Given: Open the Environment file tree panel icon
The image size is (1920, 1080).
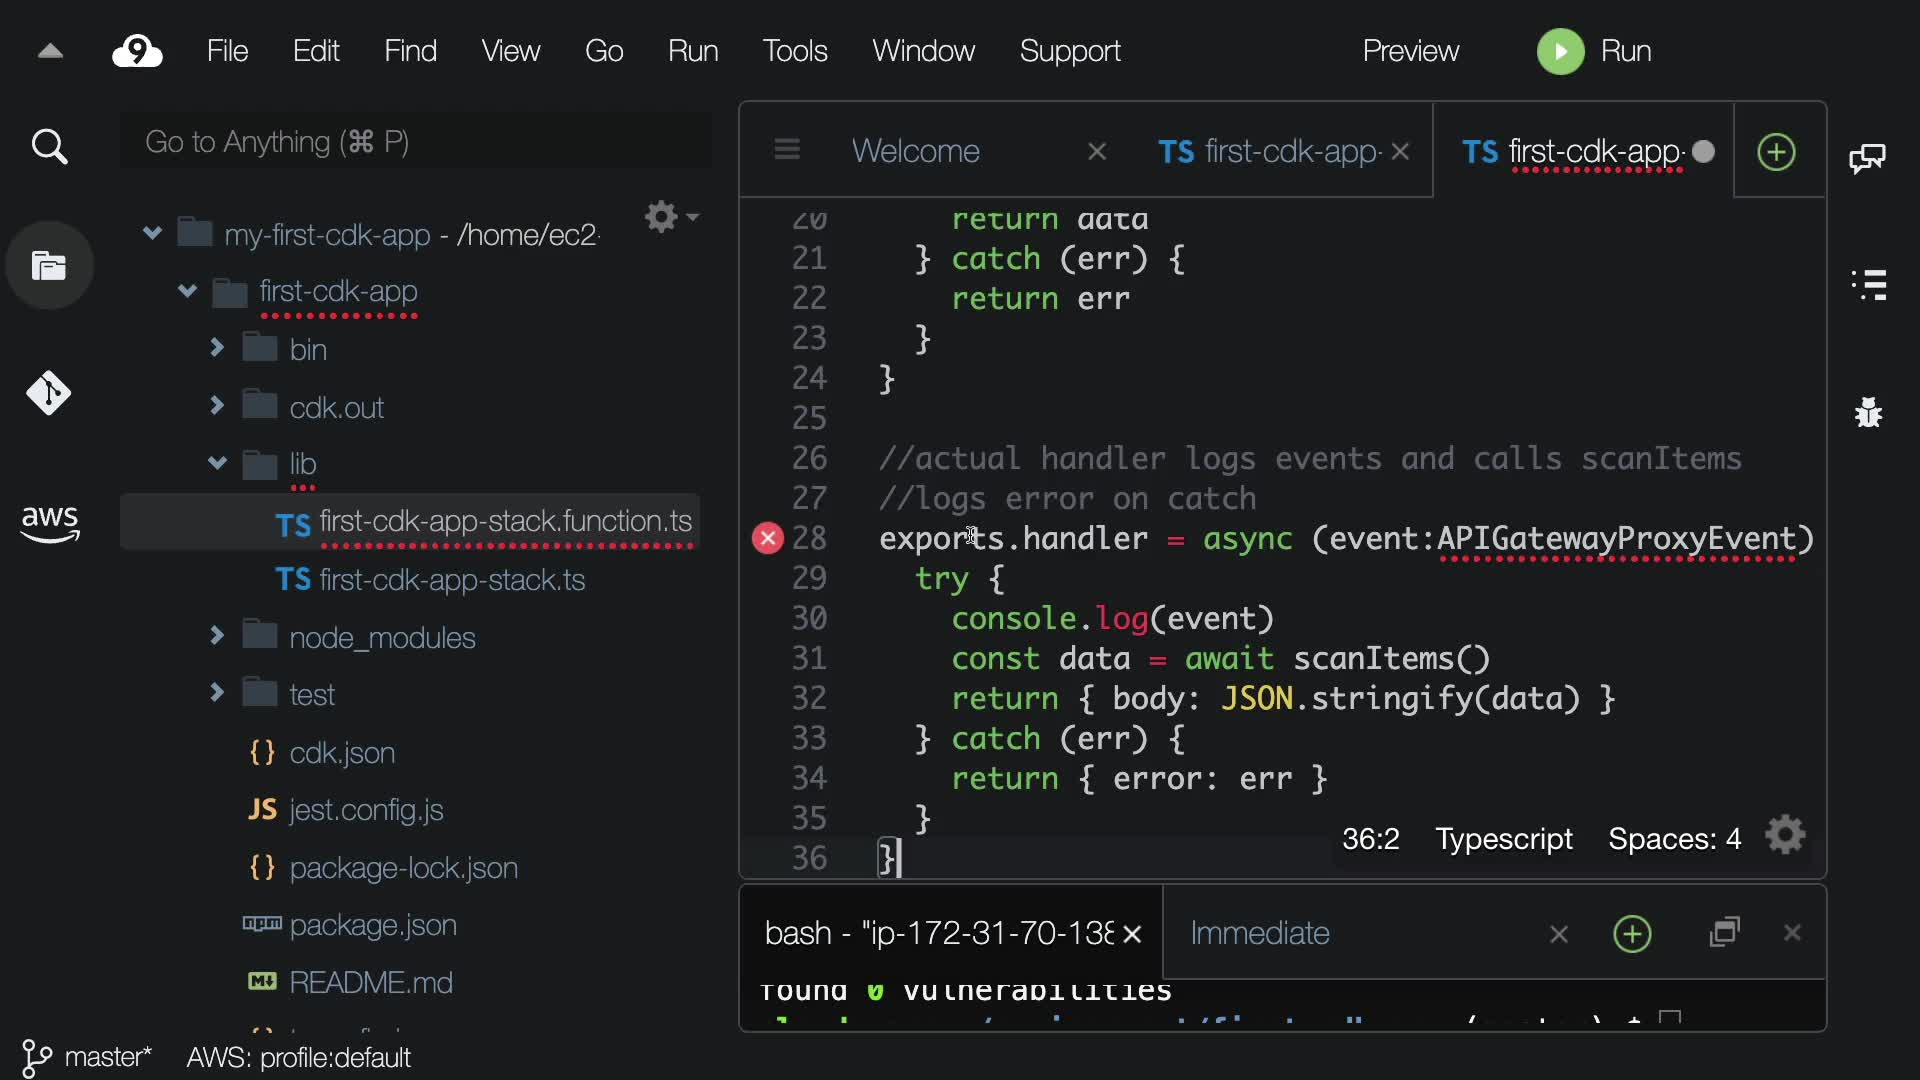Looking at the screenshot, I should click(49, 266).
